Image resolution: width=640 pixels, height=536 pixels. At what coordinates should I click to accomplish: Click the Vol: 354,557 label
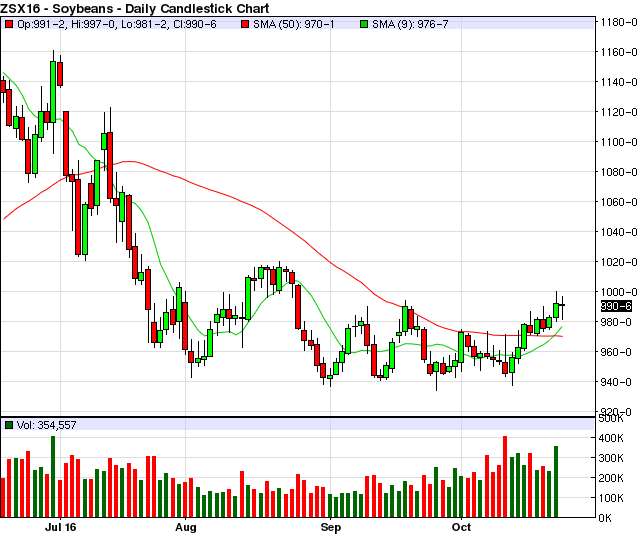click(47, 425)
